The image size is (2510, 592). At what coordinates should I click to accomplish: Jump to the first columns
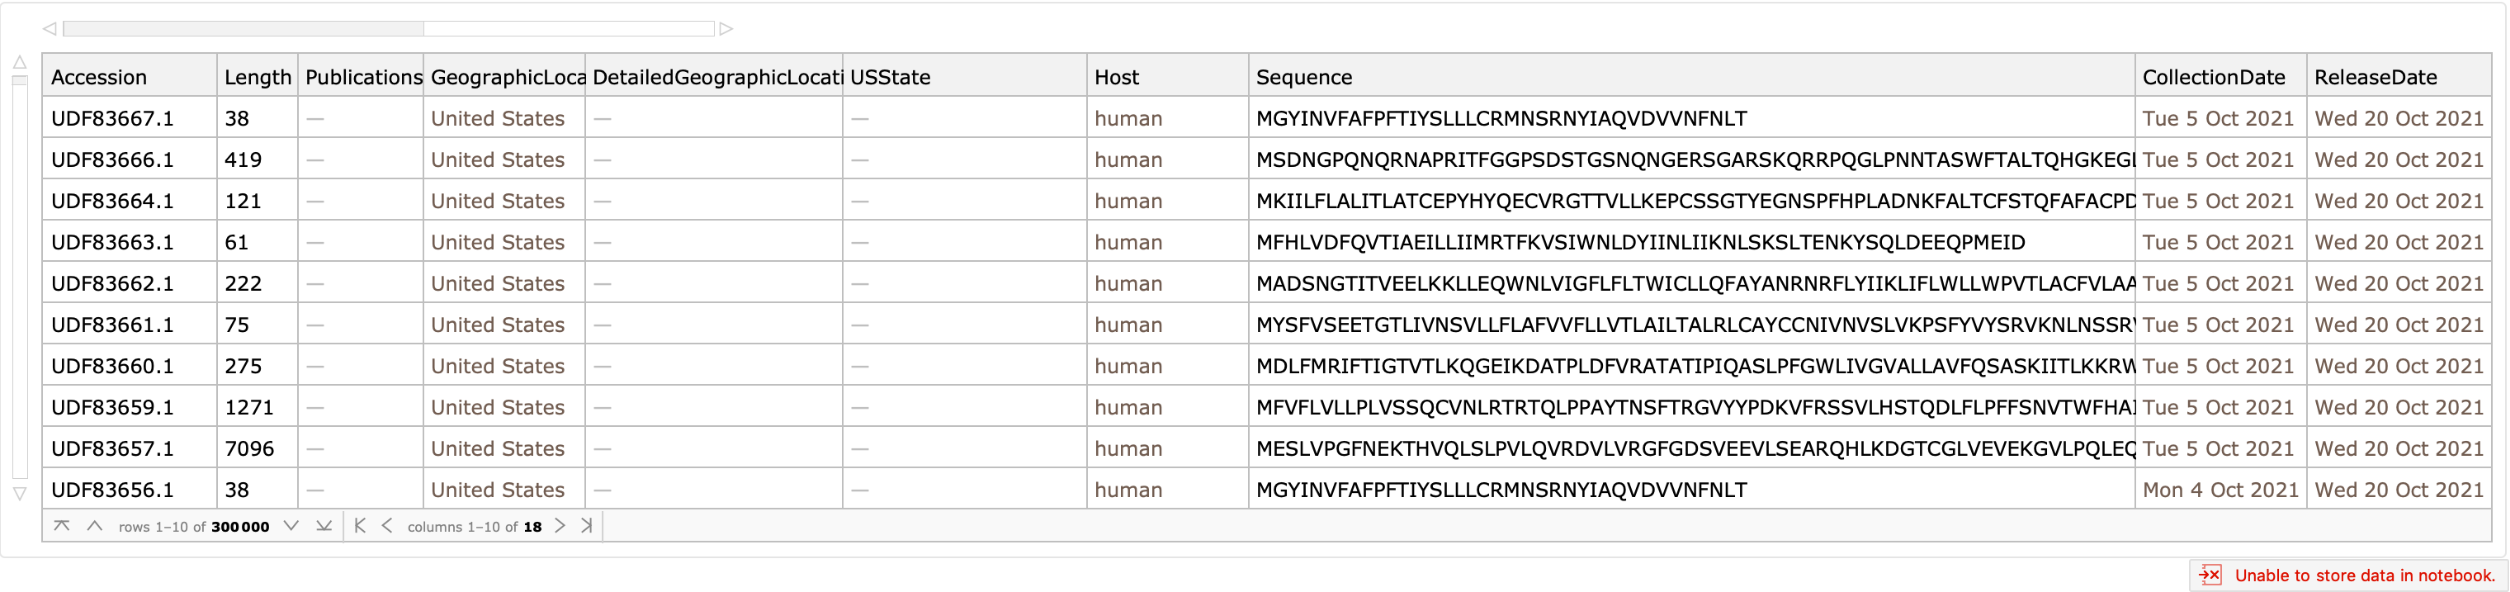coord(360,526)
